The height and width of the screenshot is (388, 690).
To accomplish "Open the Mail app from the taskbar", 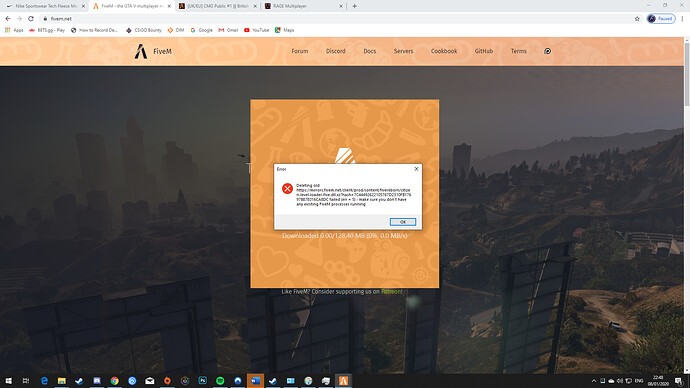I will pyautogui.click(x=150, y=381).
